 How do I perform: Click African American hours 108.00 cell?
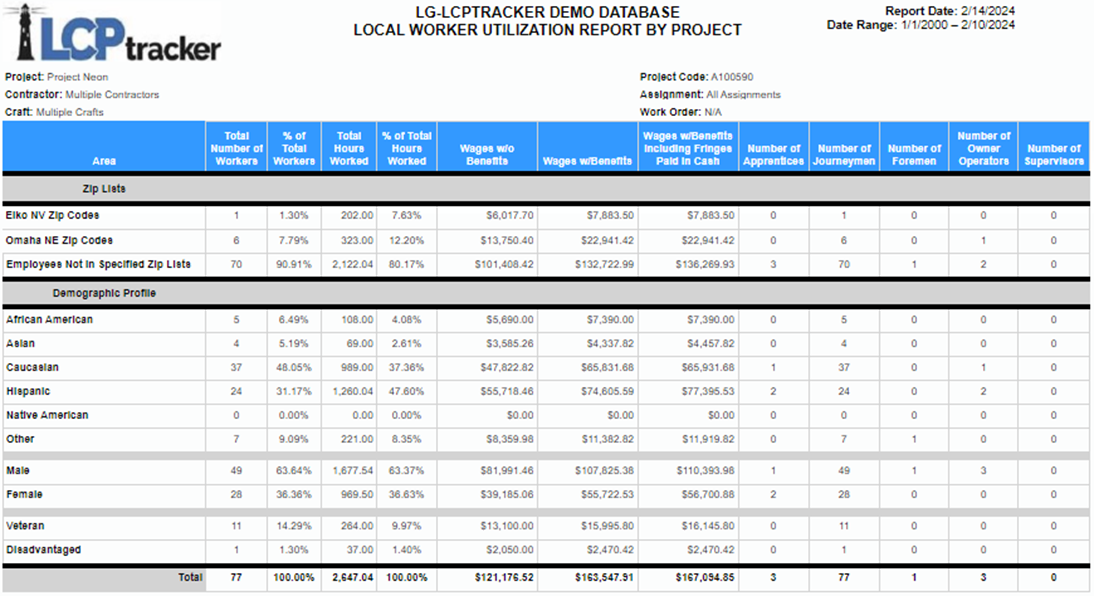click(x=357, y=319)
